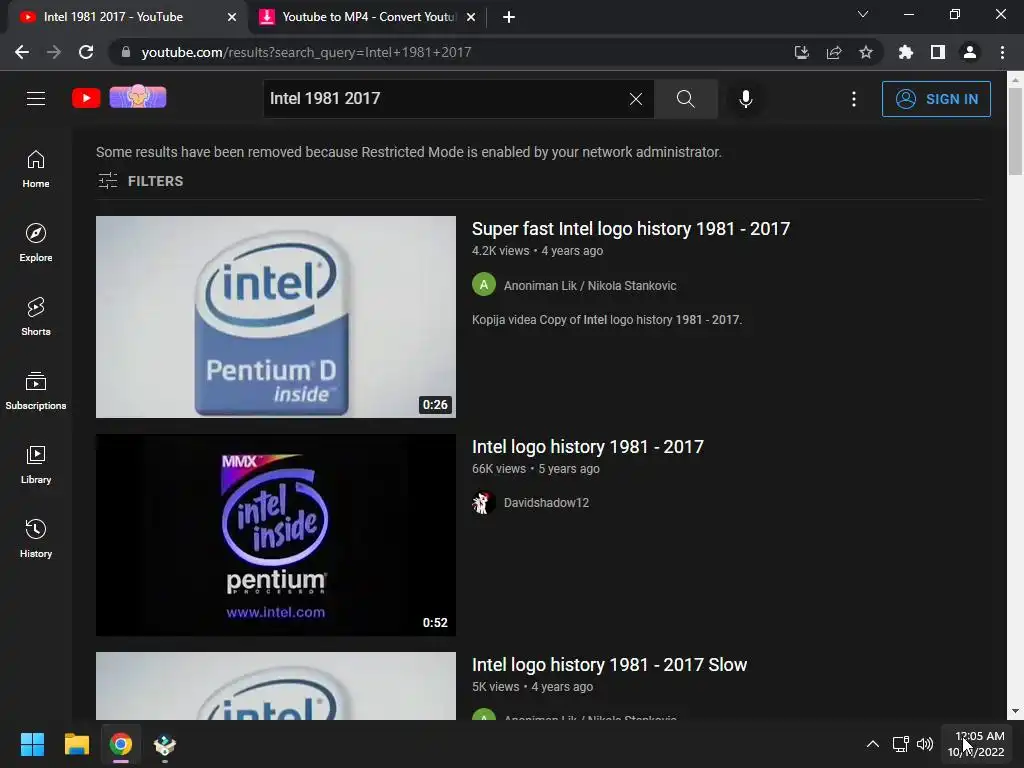1024x768 pixels.
Task: Start voice search with microphone
Action: [745, 99]
